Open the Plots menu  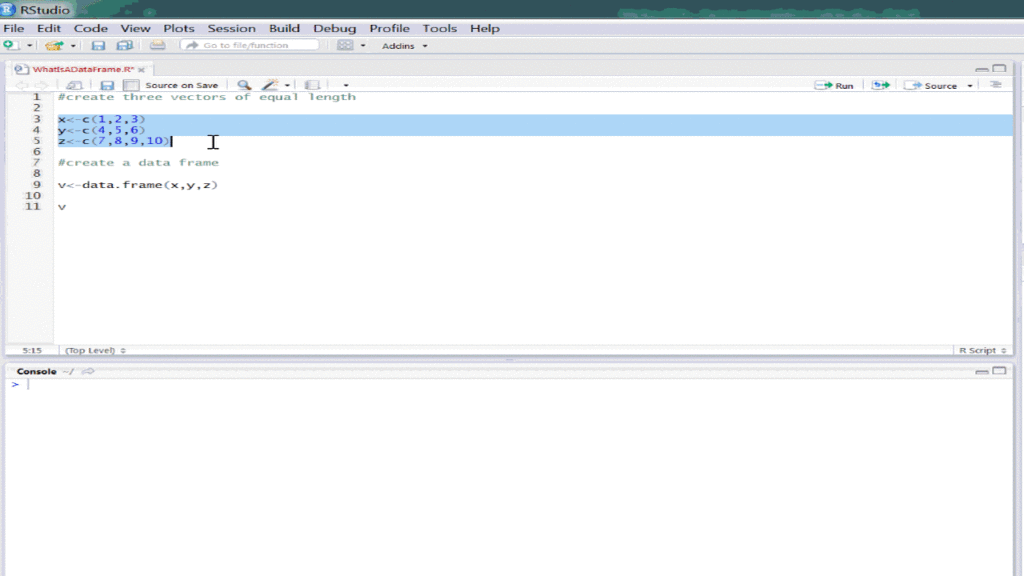[178, 28]
